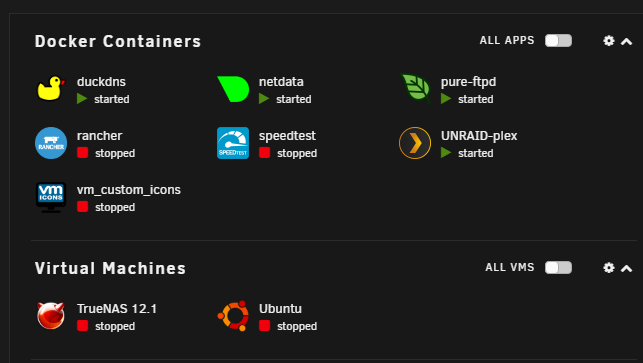Click the vm_custom_icons monitor icon

tap(51, 197)
